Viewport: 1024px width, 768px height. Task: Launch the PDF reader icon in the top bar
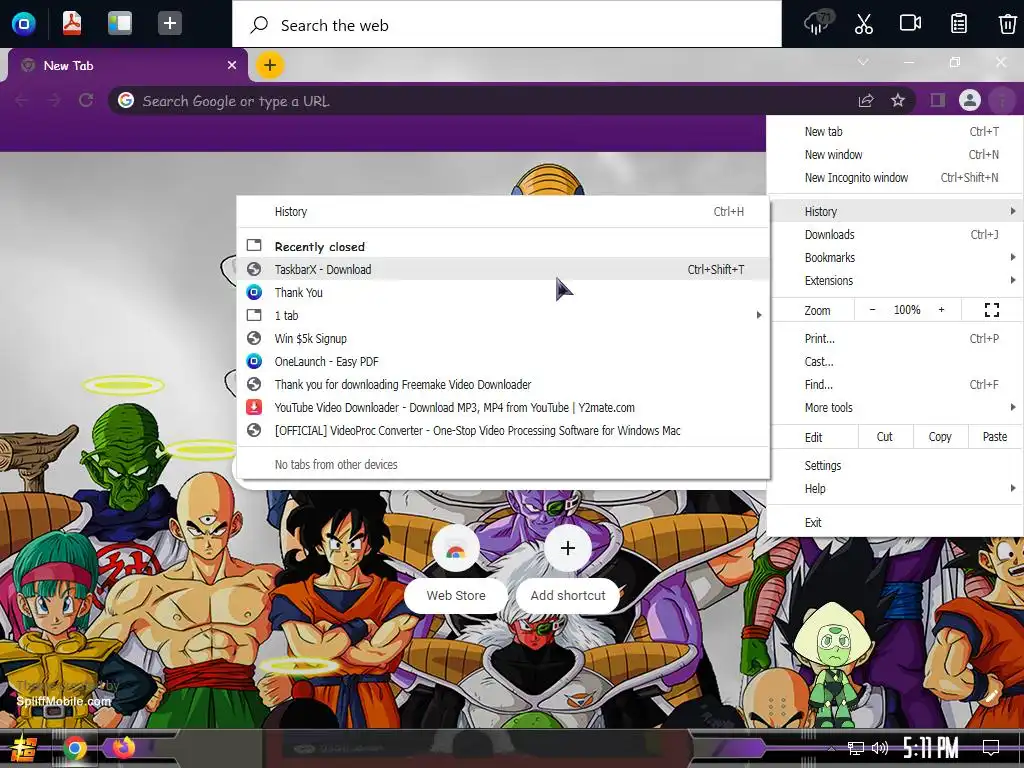[72, 24]
